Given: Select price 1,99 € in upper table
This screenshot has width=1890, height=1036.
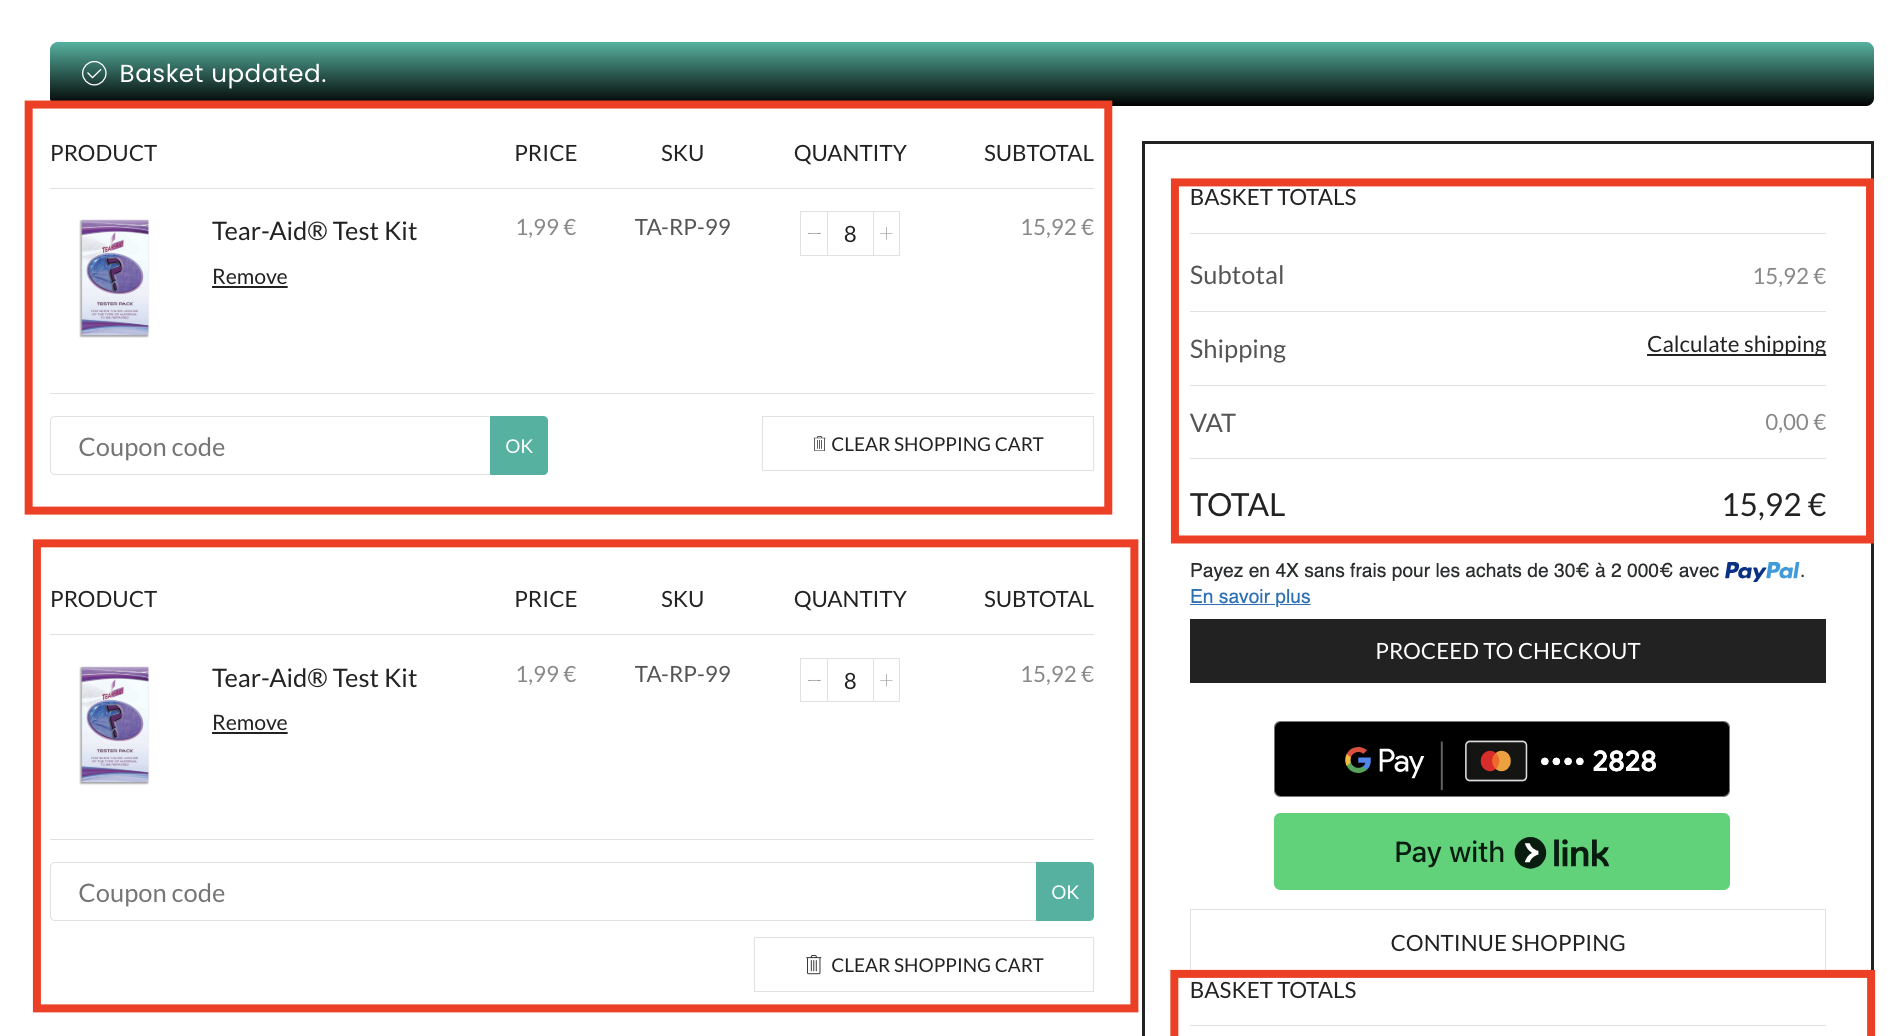Looking at the screenshot, I should (x=546, y=227).
